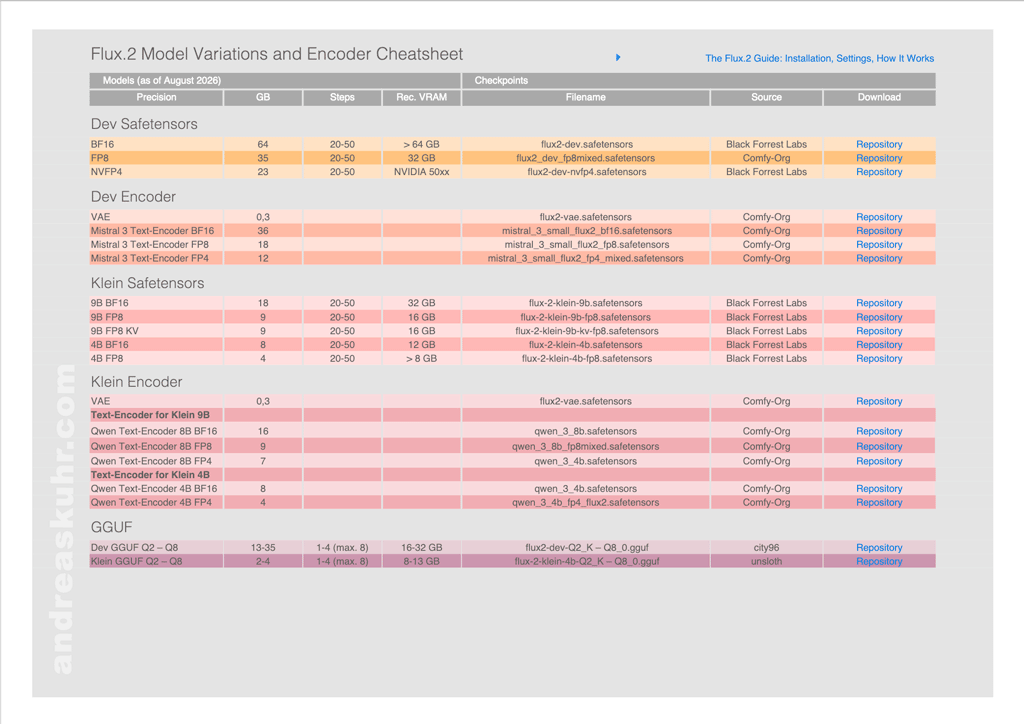1024x724 pixels.
Task: Click filename flux-2-klein-4b-fp8.safetensors
Action: (x=586, y=358)
